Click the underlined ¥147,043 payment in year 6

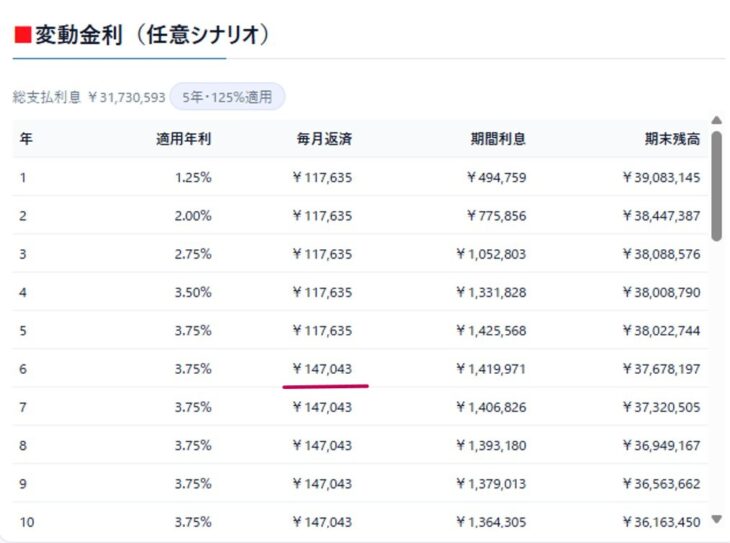[x=322, y=369]
